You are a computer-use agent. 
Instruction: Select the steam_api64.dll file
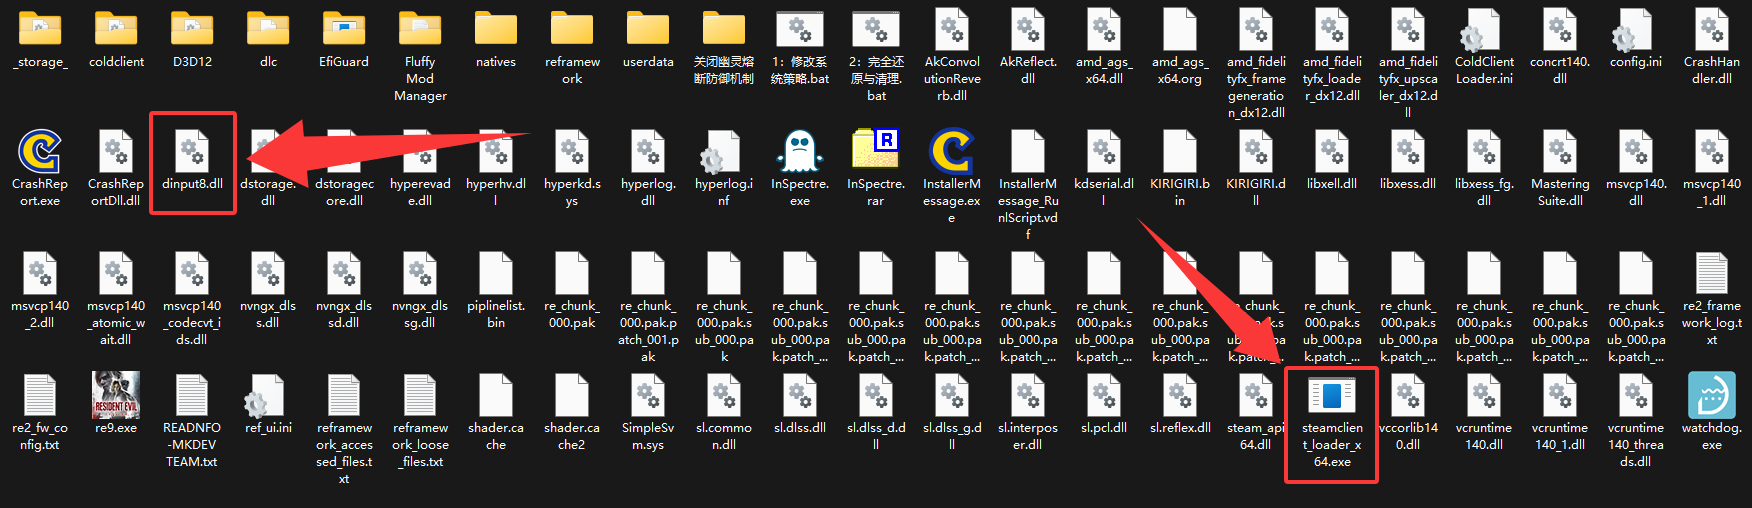(x=1255, y=397)
